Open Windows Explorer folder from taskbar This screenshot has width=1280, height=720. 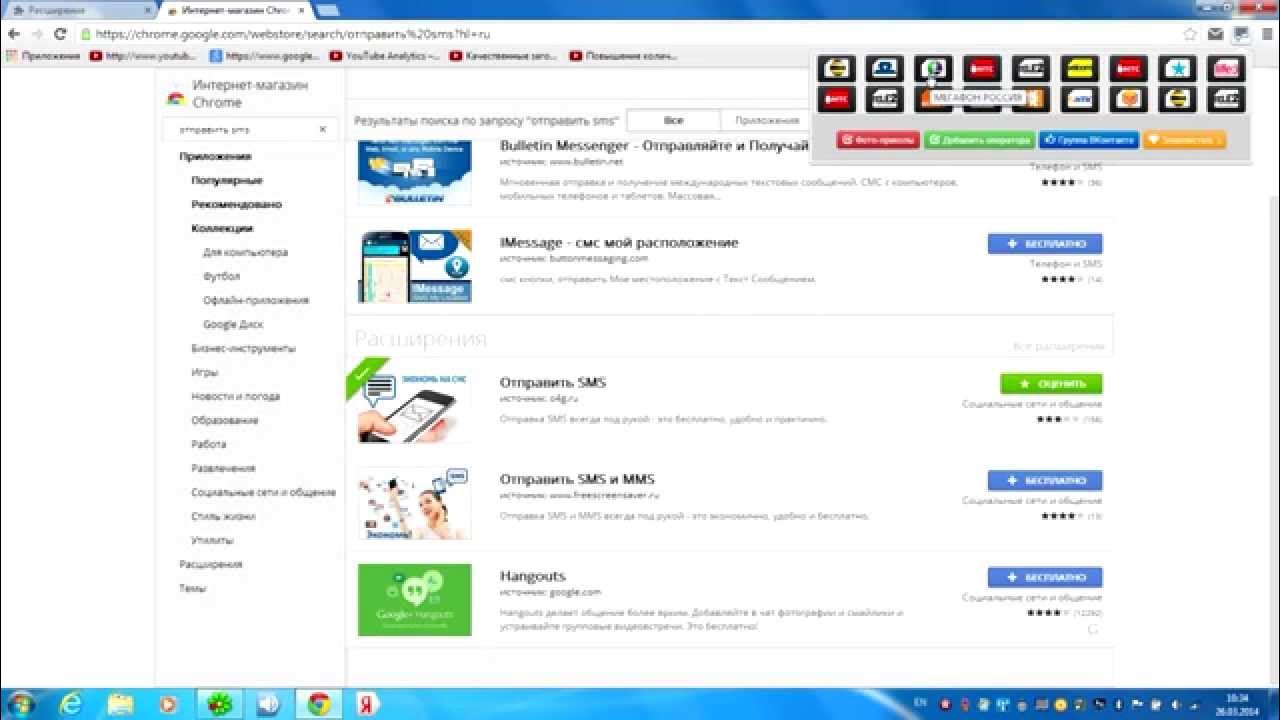pyautogui.click(x=120, y=704)
